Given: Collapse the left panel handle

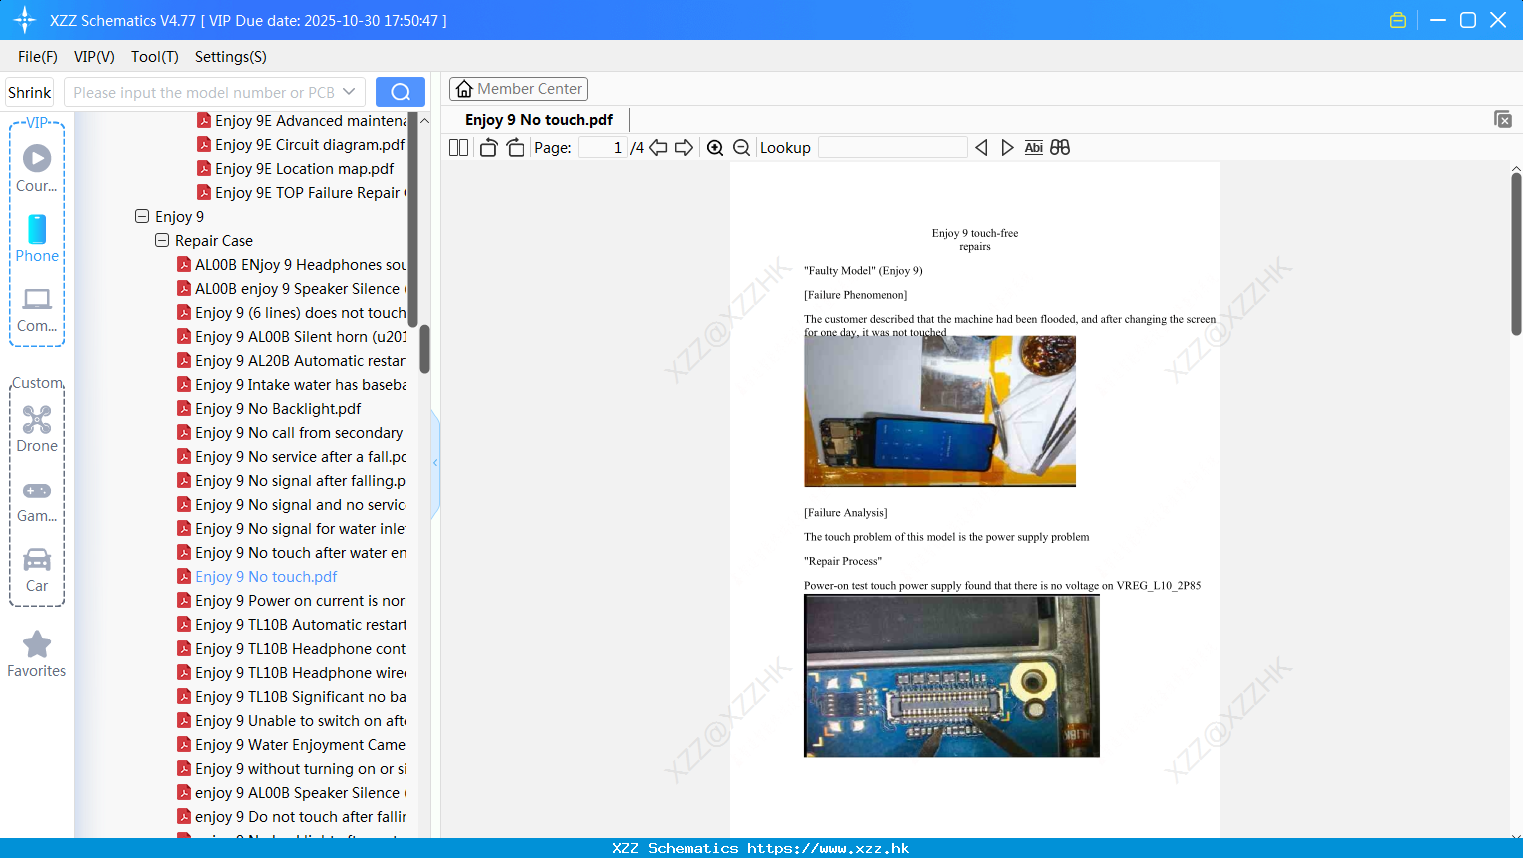Looking at the screenshot, I should [435, 463].
